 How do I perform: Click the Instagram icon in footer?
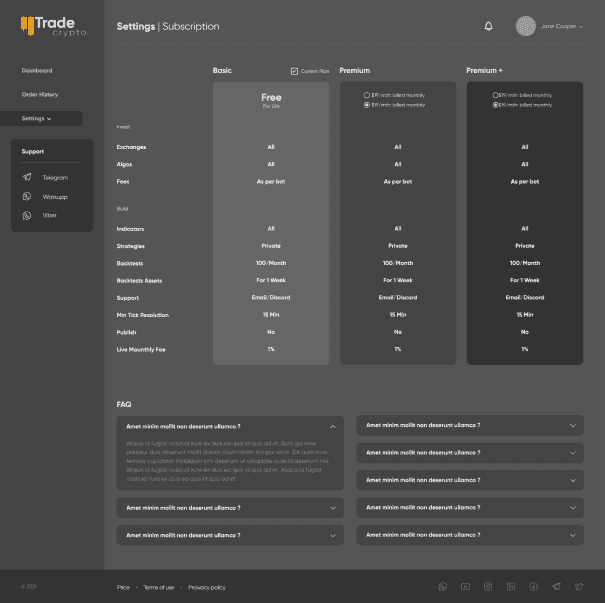488,587
